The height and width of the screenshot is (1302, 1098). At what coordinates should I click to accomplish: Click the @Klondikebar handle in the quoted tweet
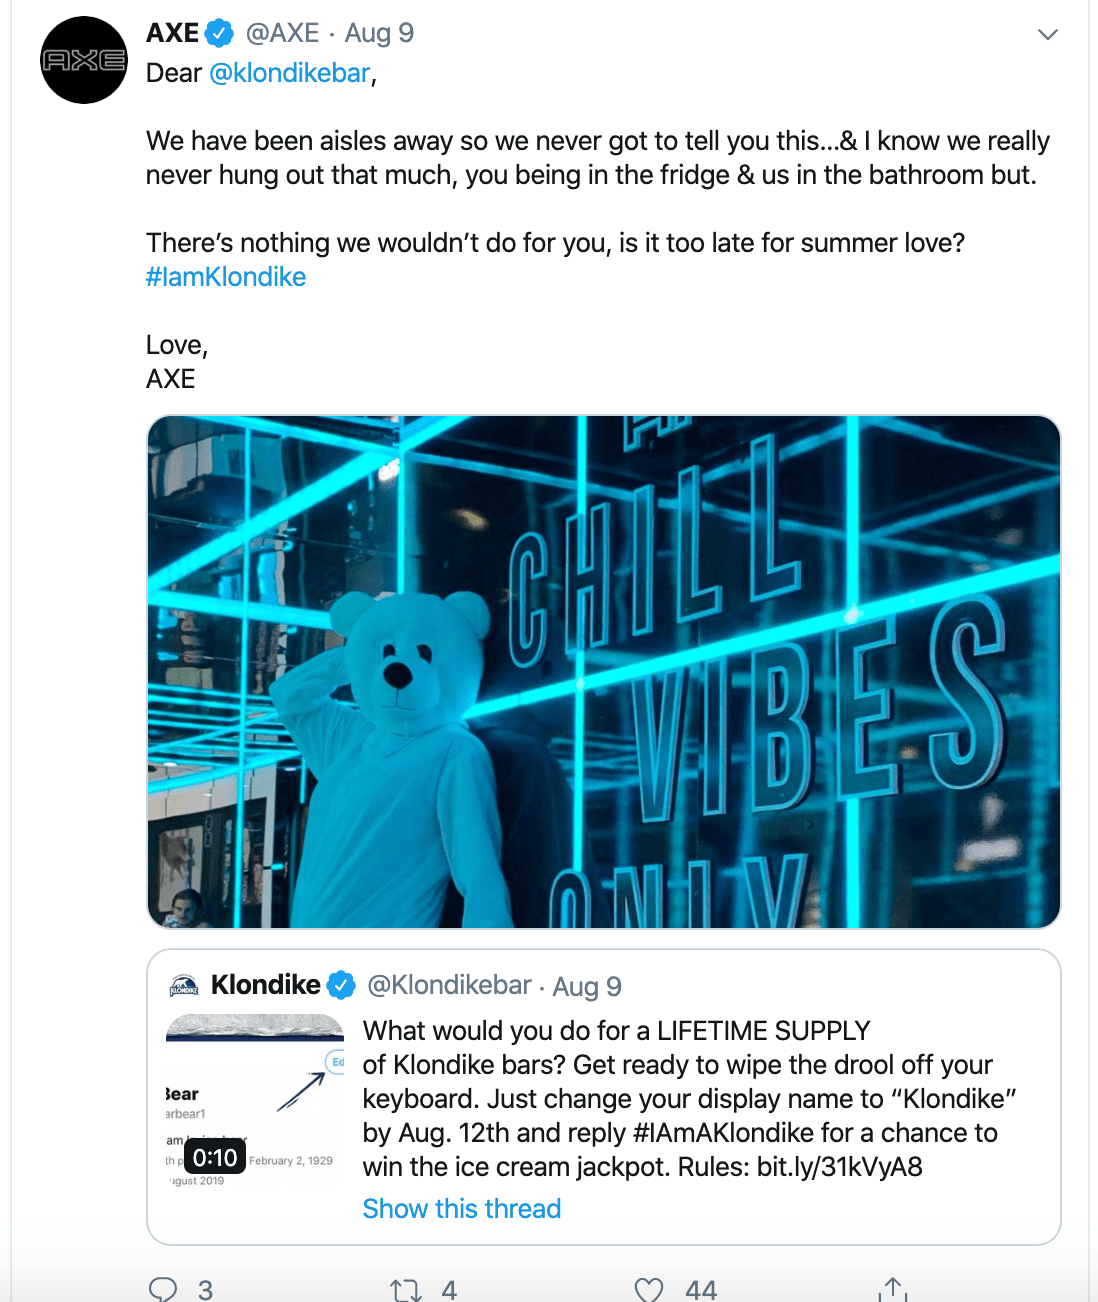[448, 985]
